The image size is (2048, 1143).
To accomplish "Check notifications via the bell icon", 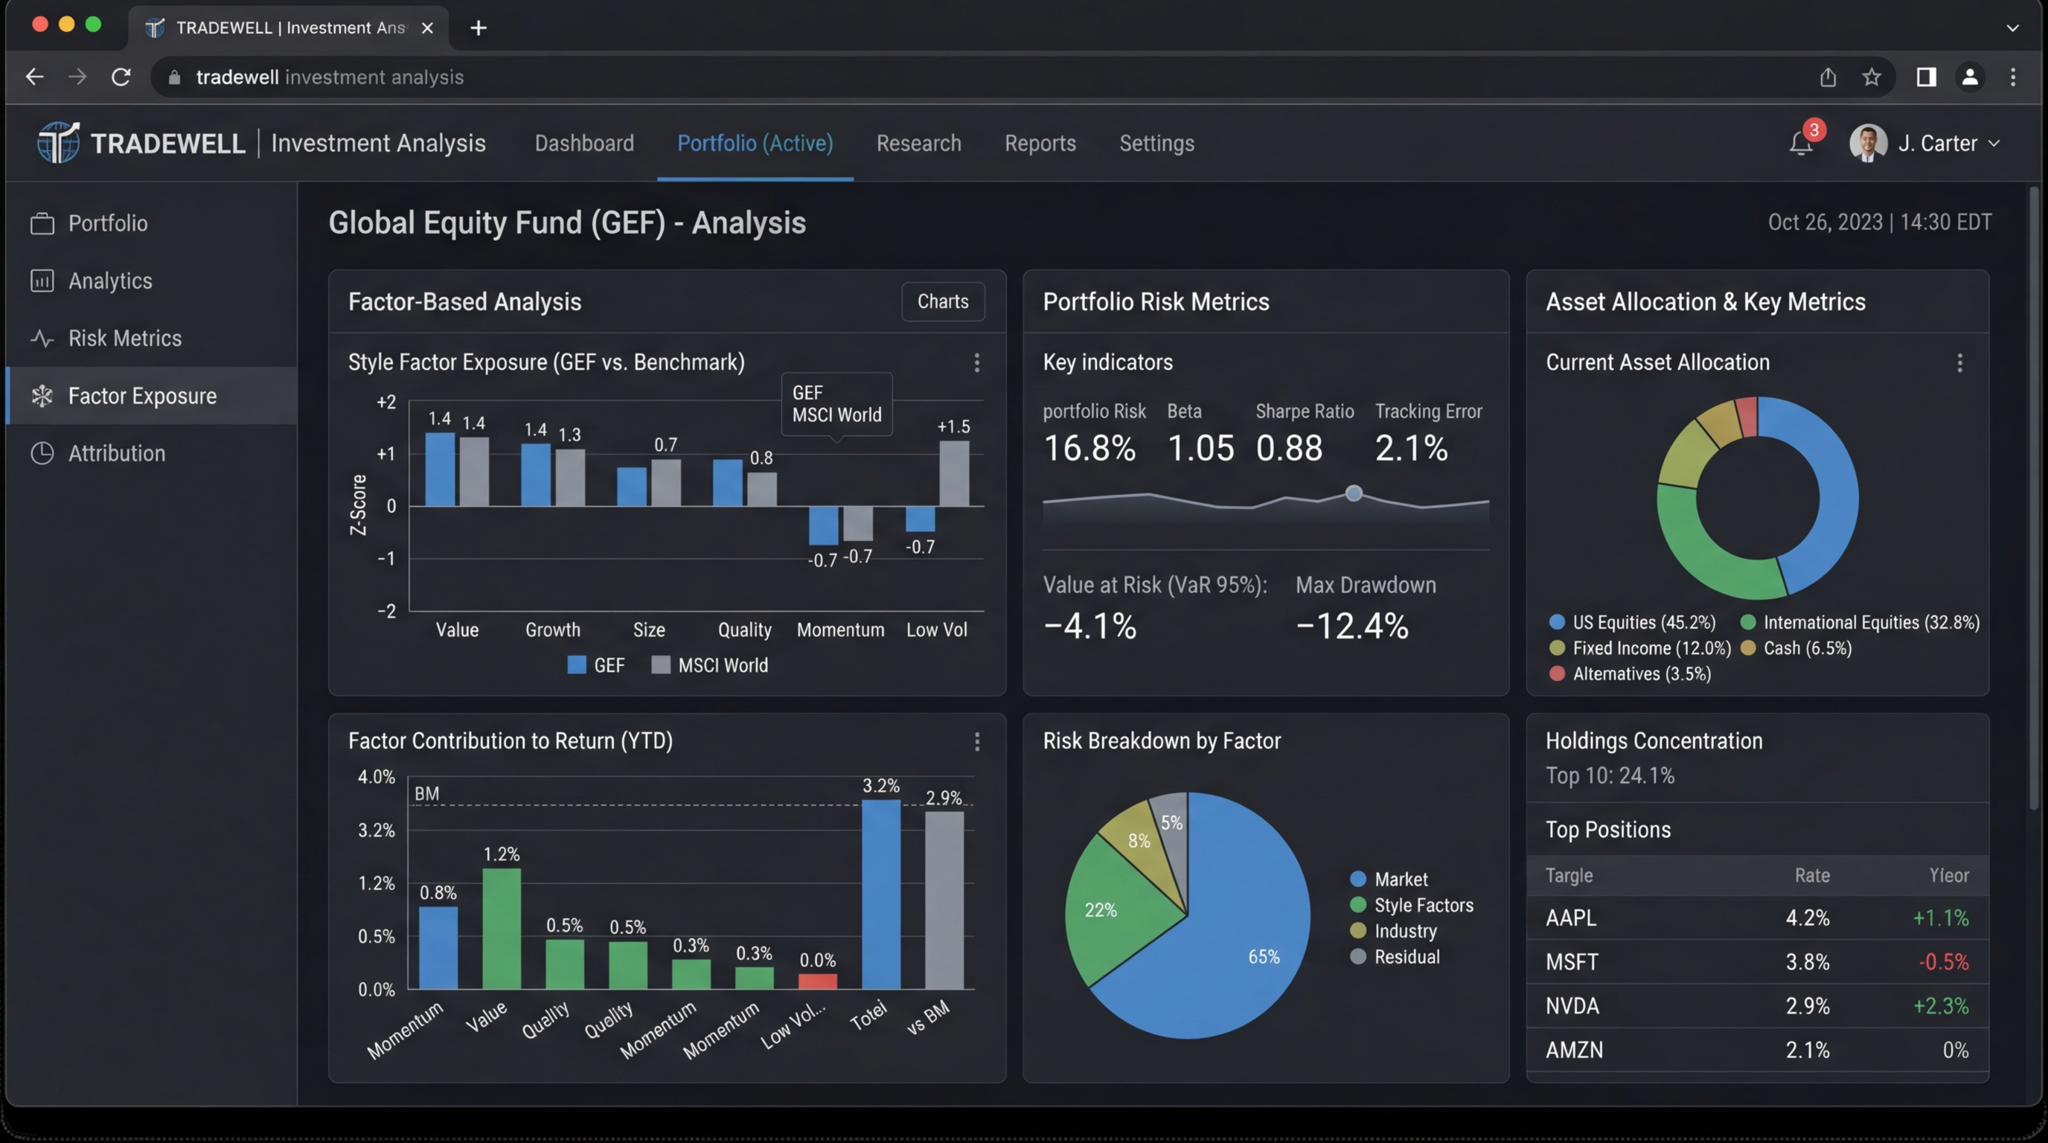I will click(x=1799, y=143).
